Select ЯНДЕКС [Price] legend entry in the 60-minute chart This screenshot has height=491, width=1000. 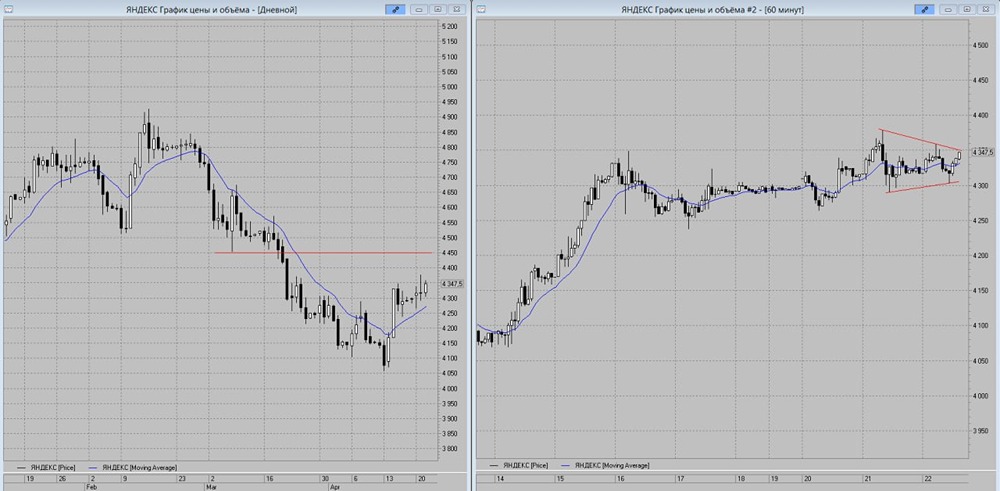point(518,465)
